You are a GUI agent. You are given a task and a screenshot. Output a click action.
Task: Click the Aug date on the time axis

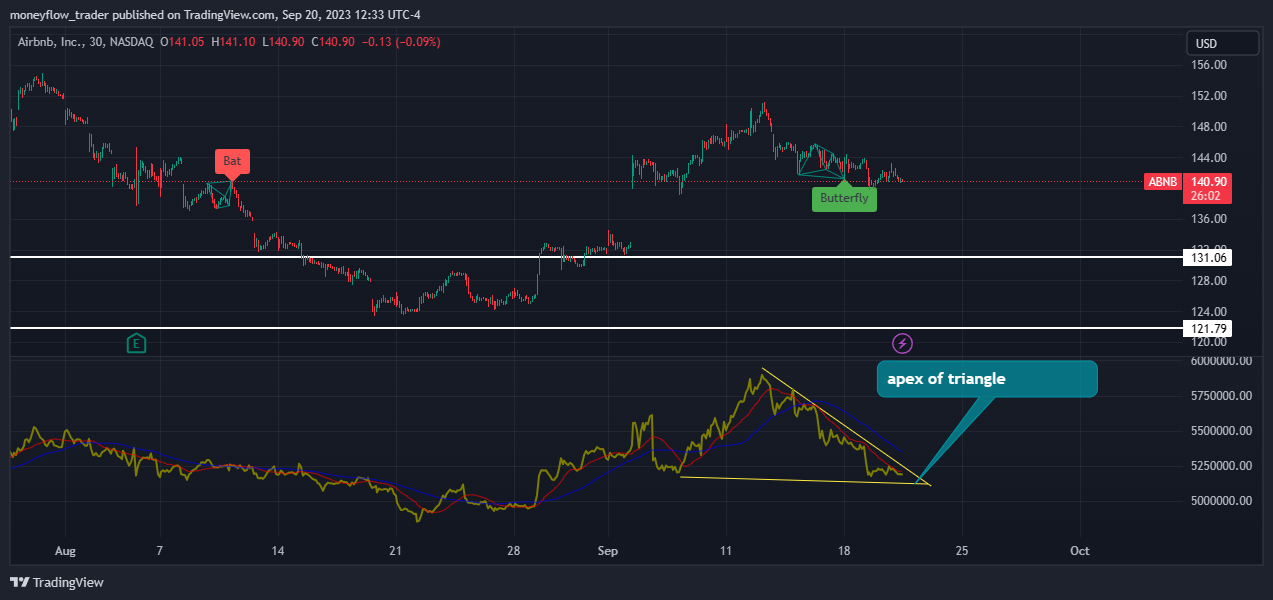[65, 551]
